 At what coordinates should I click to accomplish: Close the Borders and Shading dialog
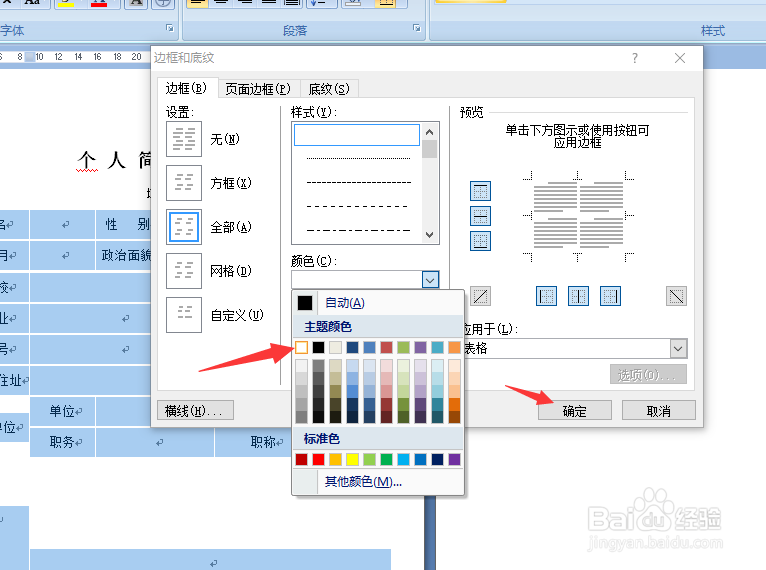point(680,58)
